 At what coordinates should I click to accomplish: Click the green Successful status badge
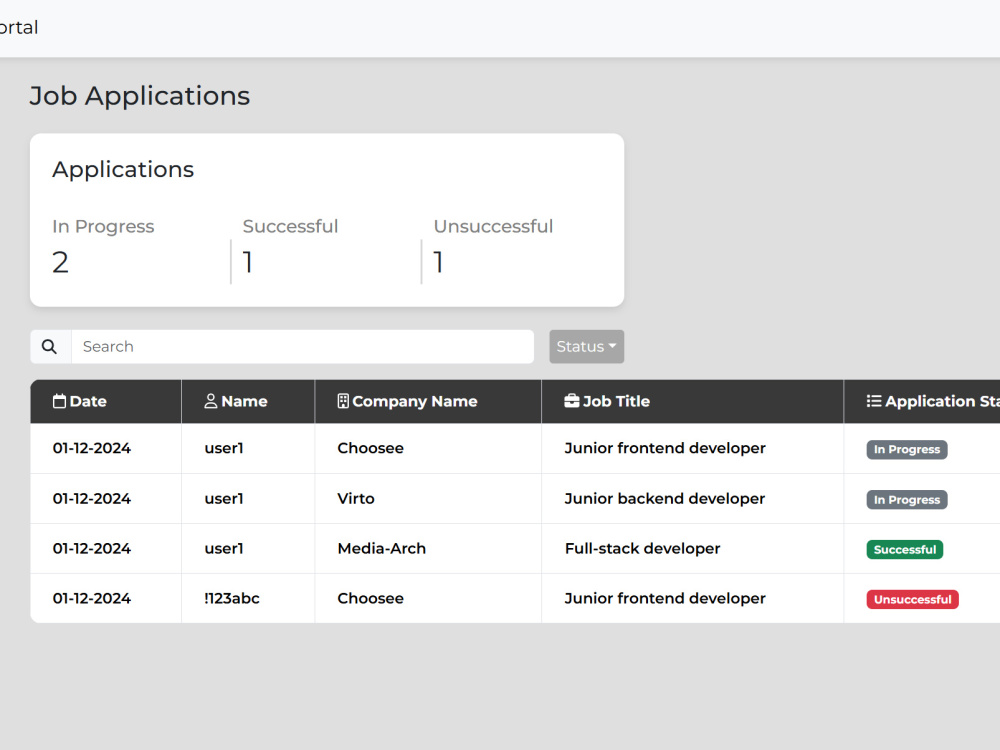coord(904,550)
